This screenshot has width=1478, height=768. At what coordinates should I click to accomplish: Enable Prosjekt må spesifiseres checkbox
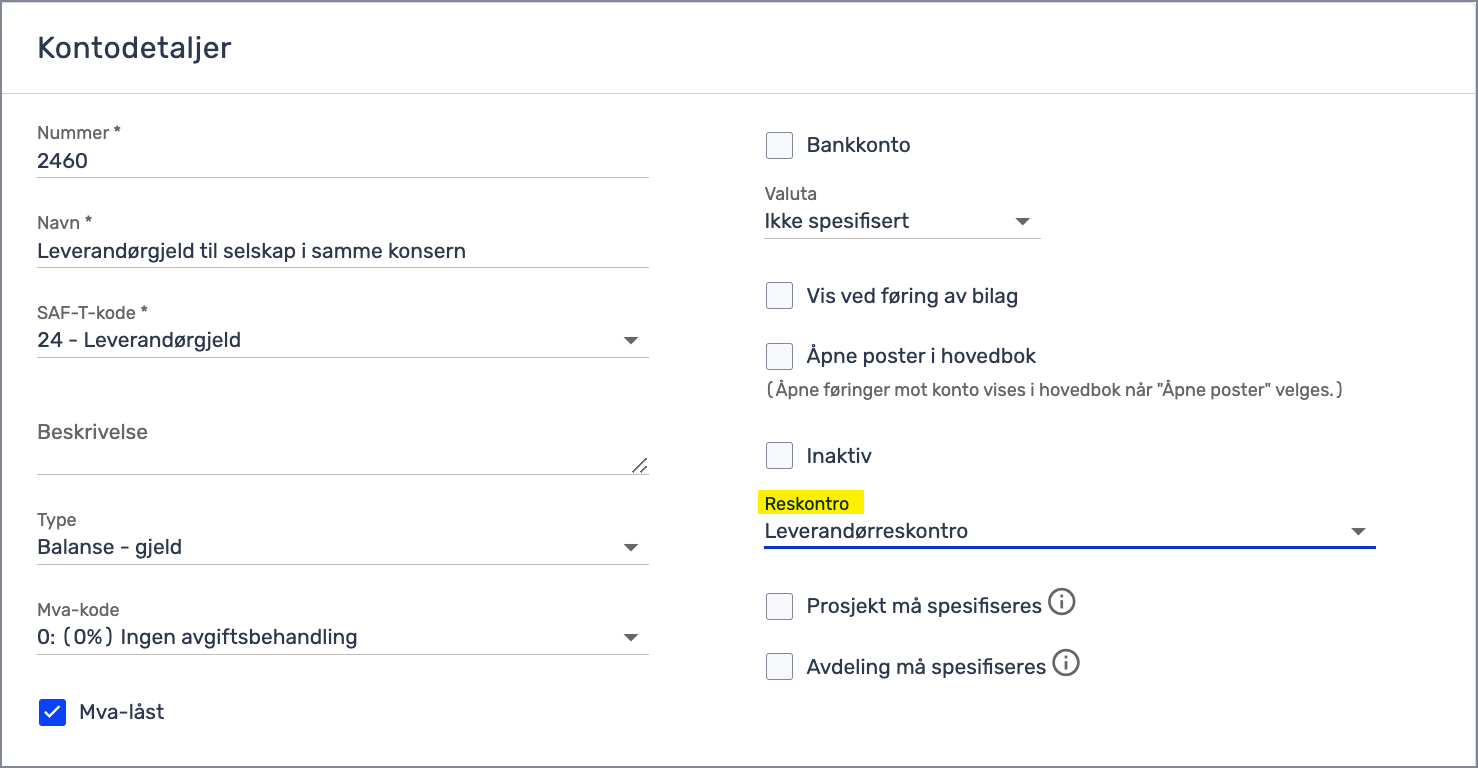(779, 606)
